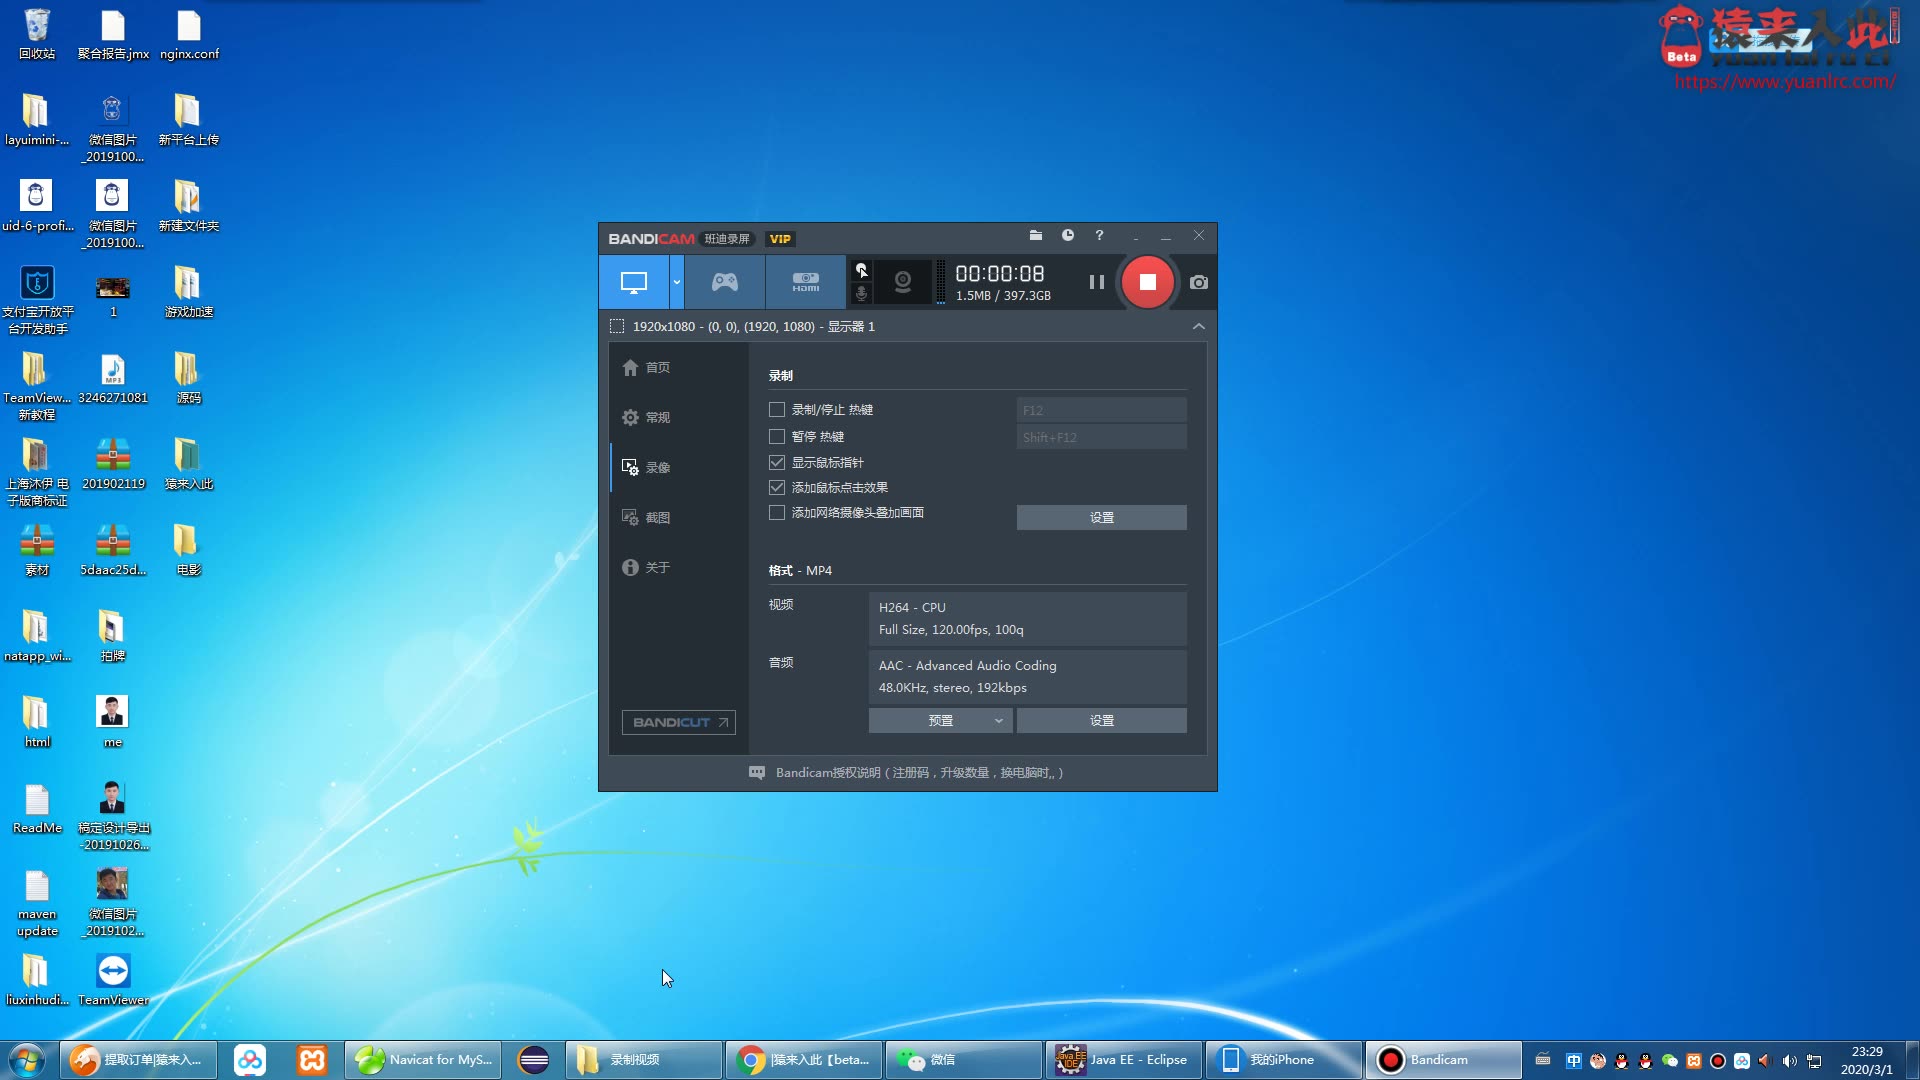The height and width of the screenshot is (1080, 1920).
Task: Select 201902119 archive on desktop
Action: coord(113,464)
